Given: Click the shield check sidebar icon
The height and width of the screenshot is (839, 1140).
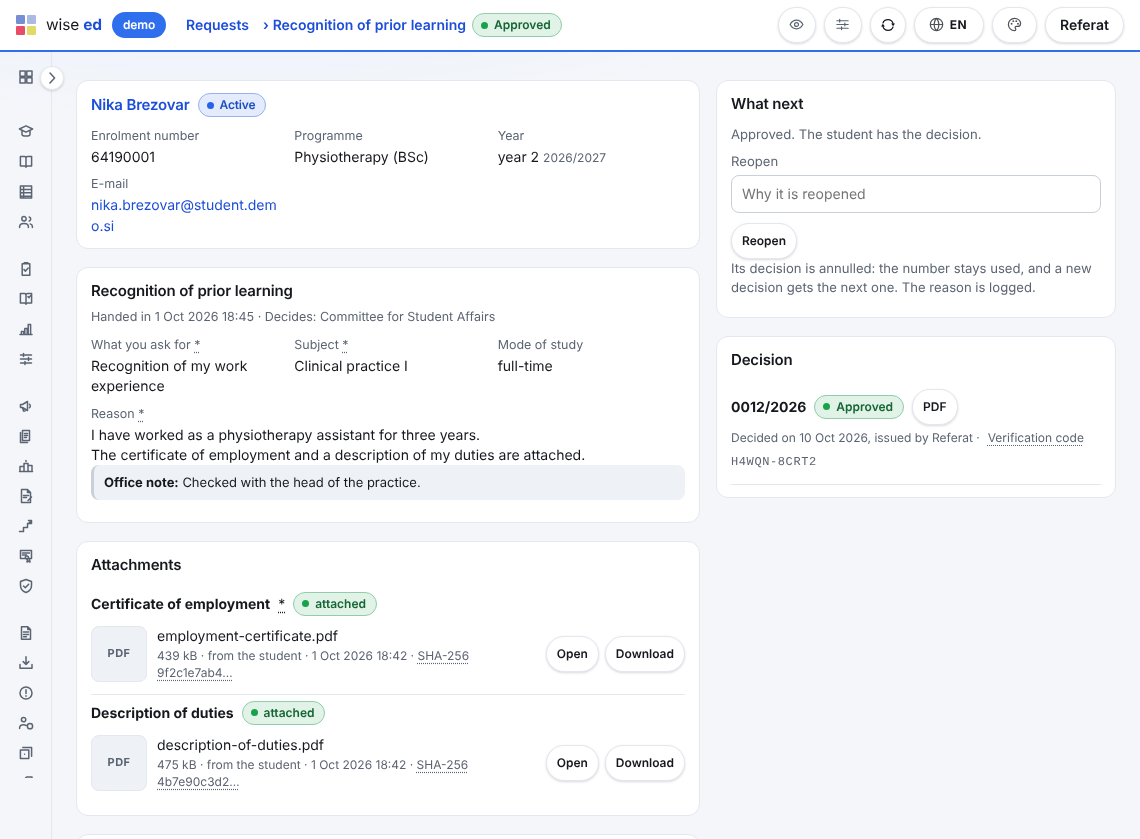Looking at the screenshot, I should [26, 586].
